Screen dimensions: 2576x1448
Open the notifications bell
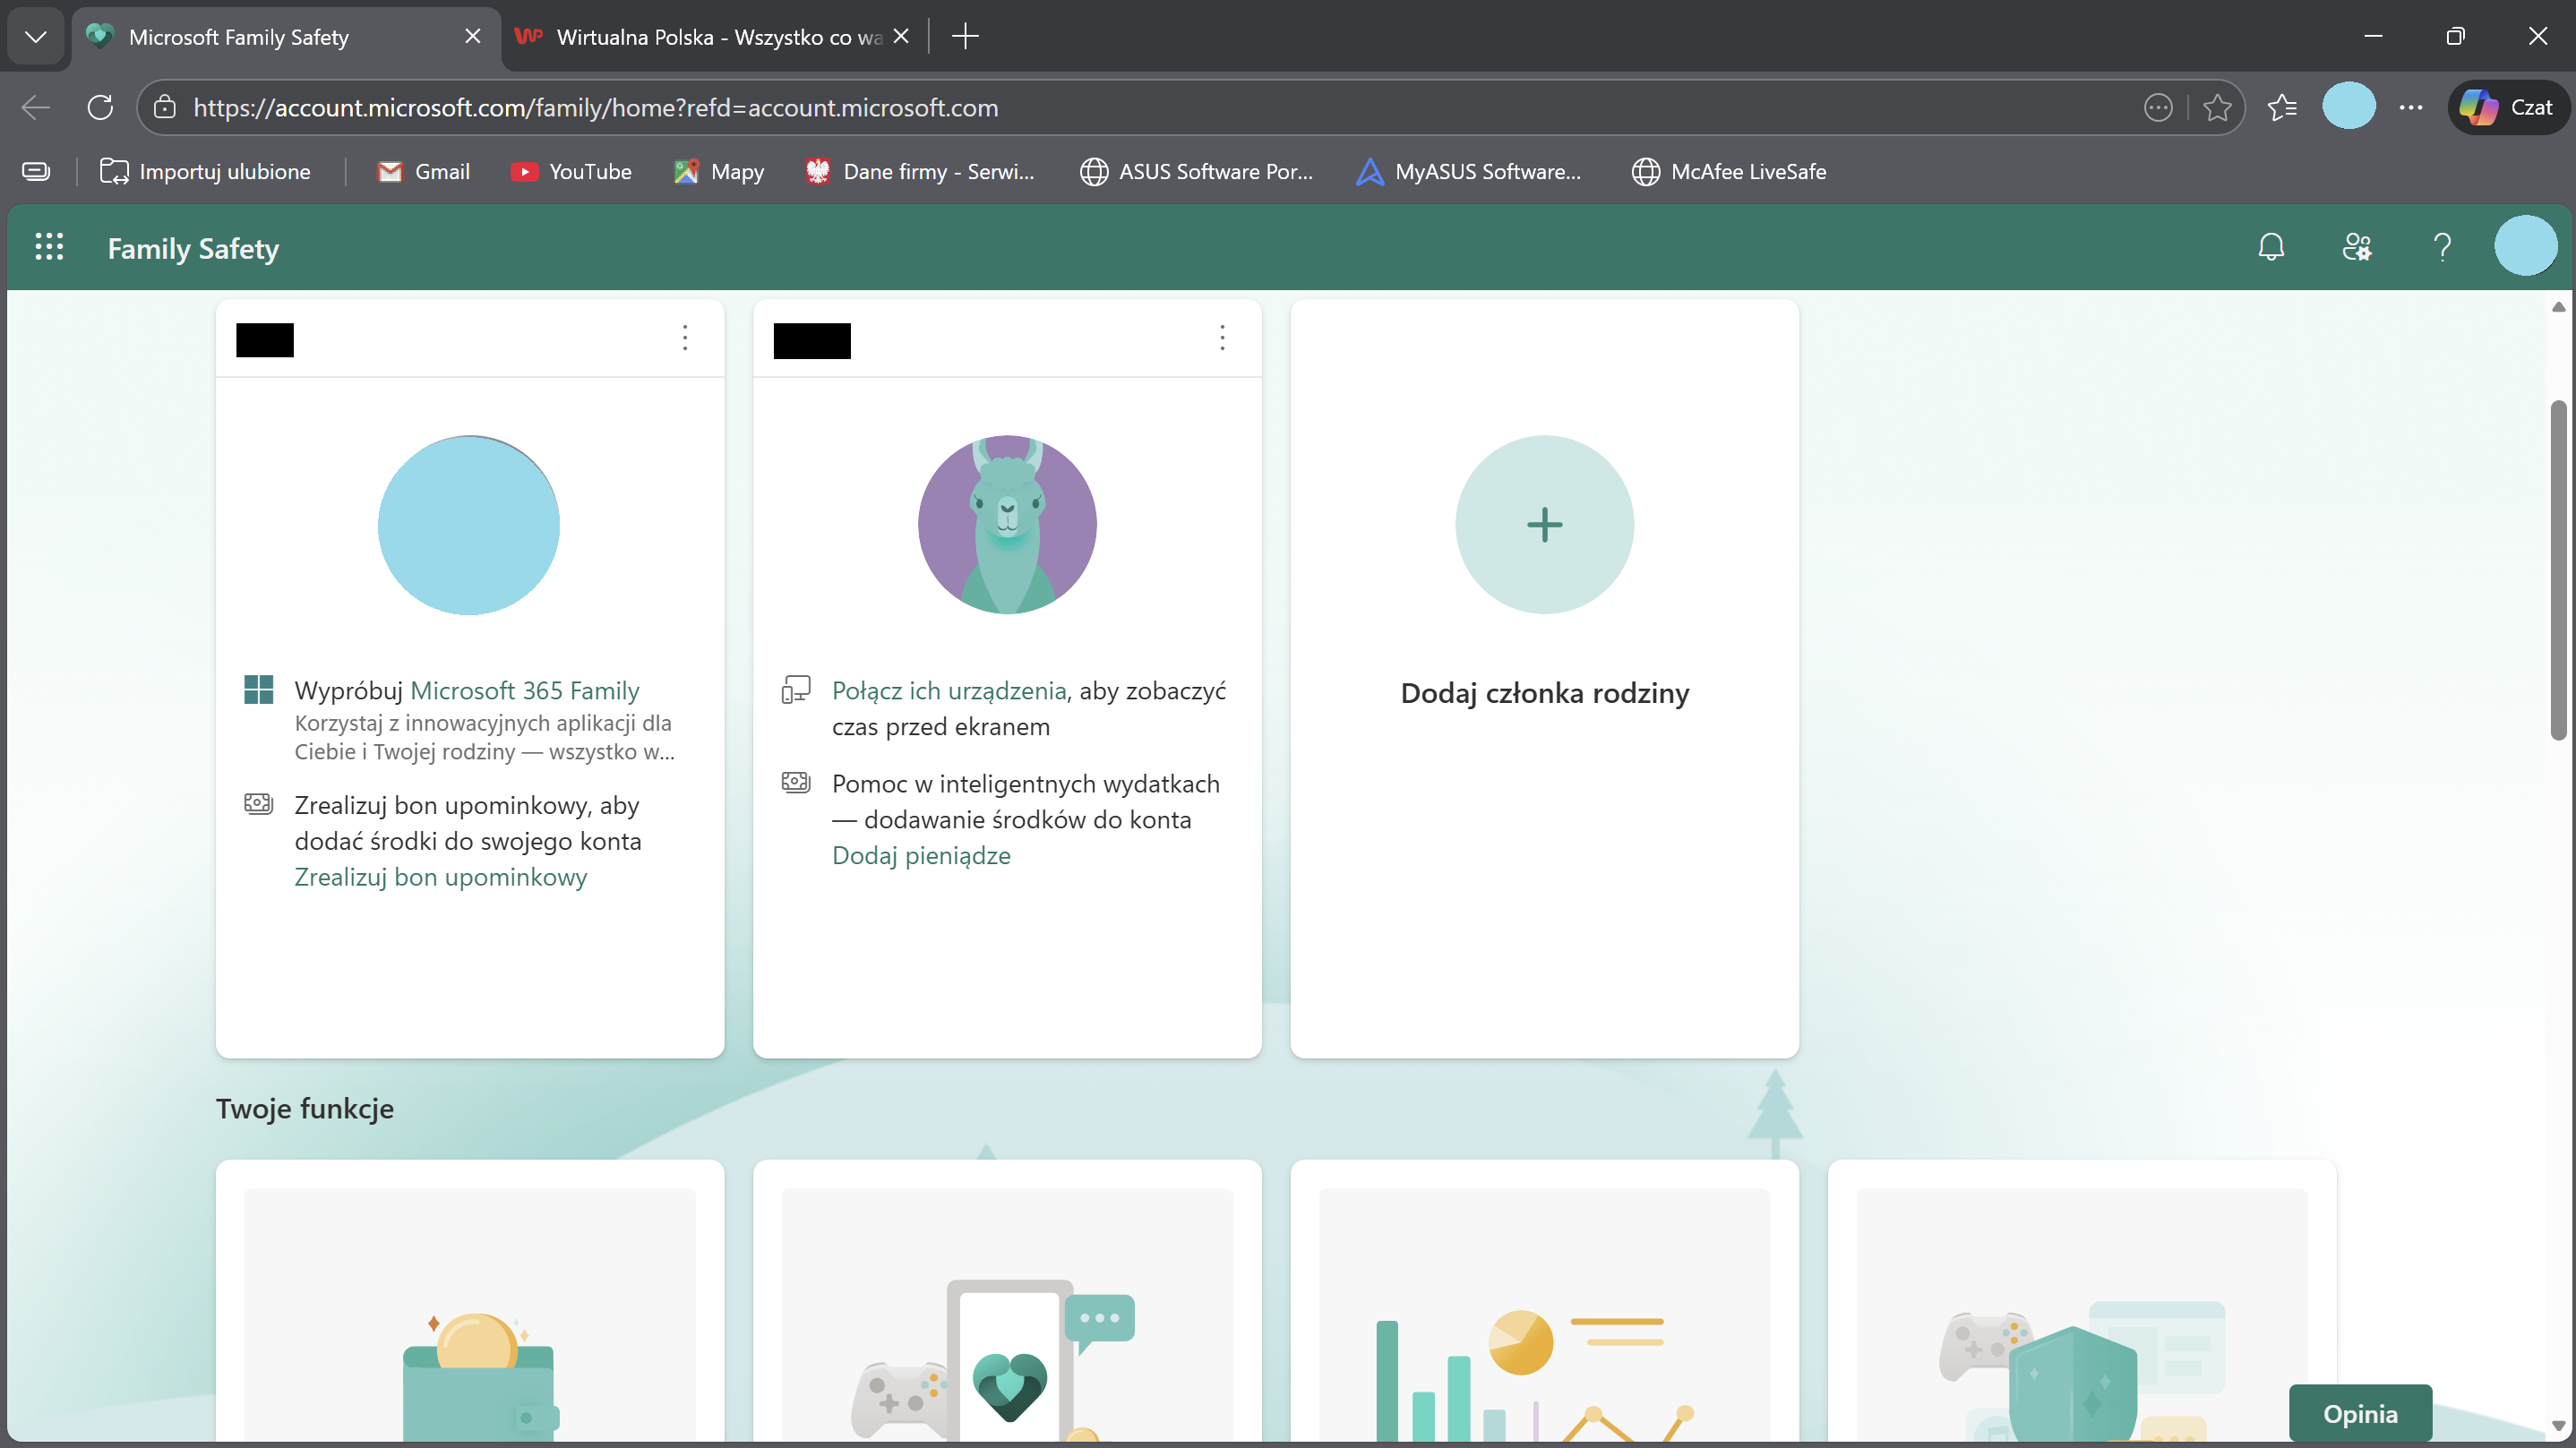point(2271,247)
